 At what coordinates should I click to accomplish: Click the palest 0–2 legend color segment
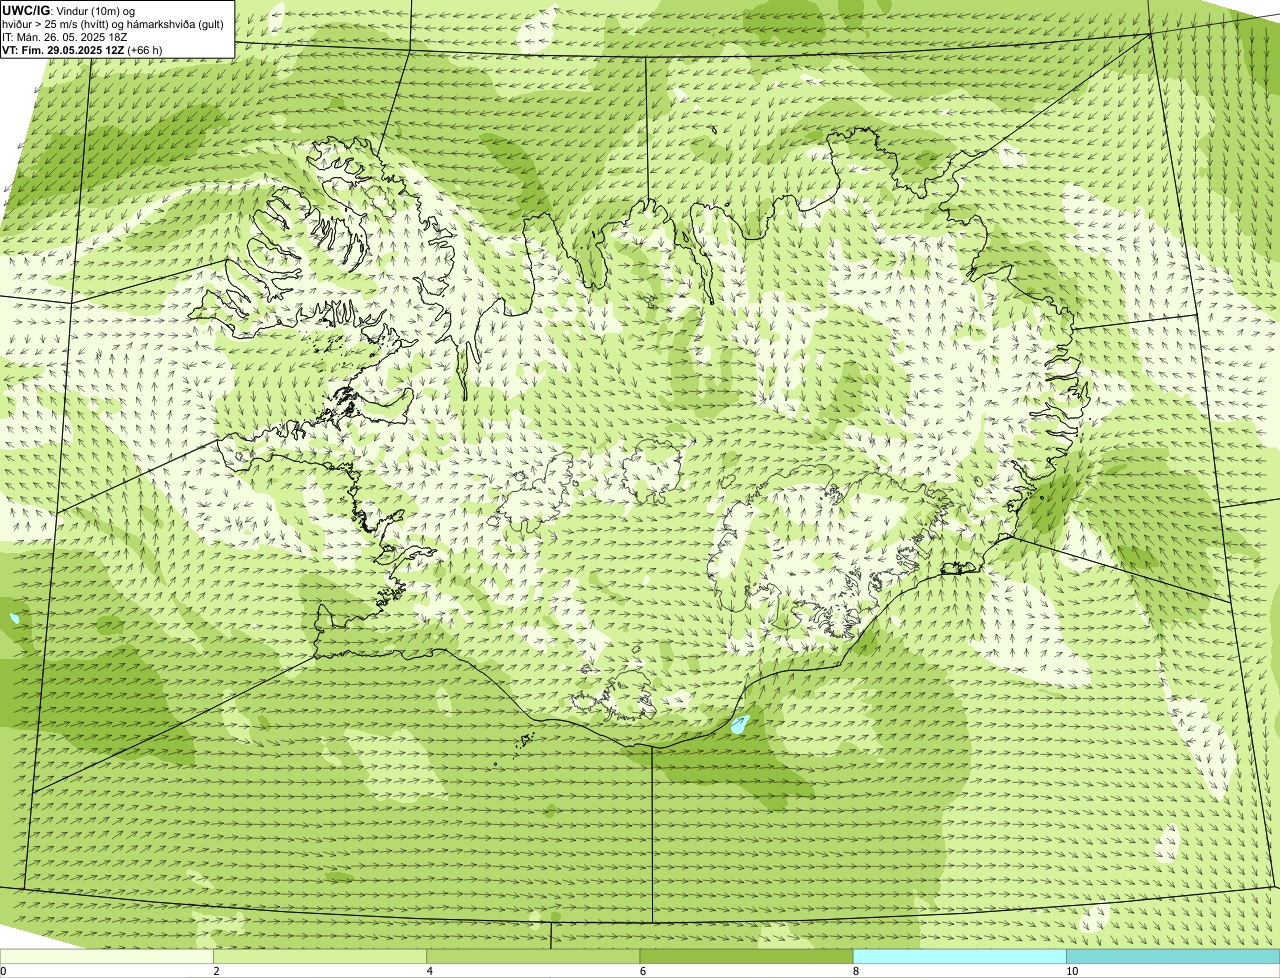(x=107, y=957)
